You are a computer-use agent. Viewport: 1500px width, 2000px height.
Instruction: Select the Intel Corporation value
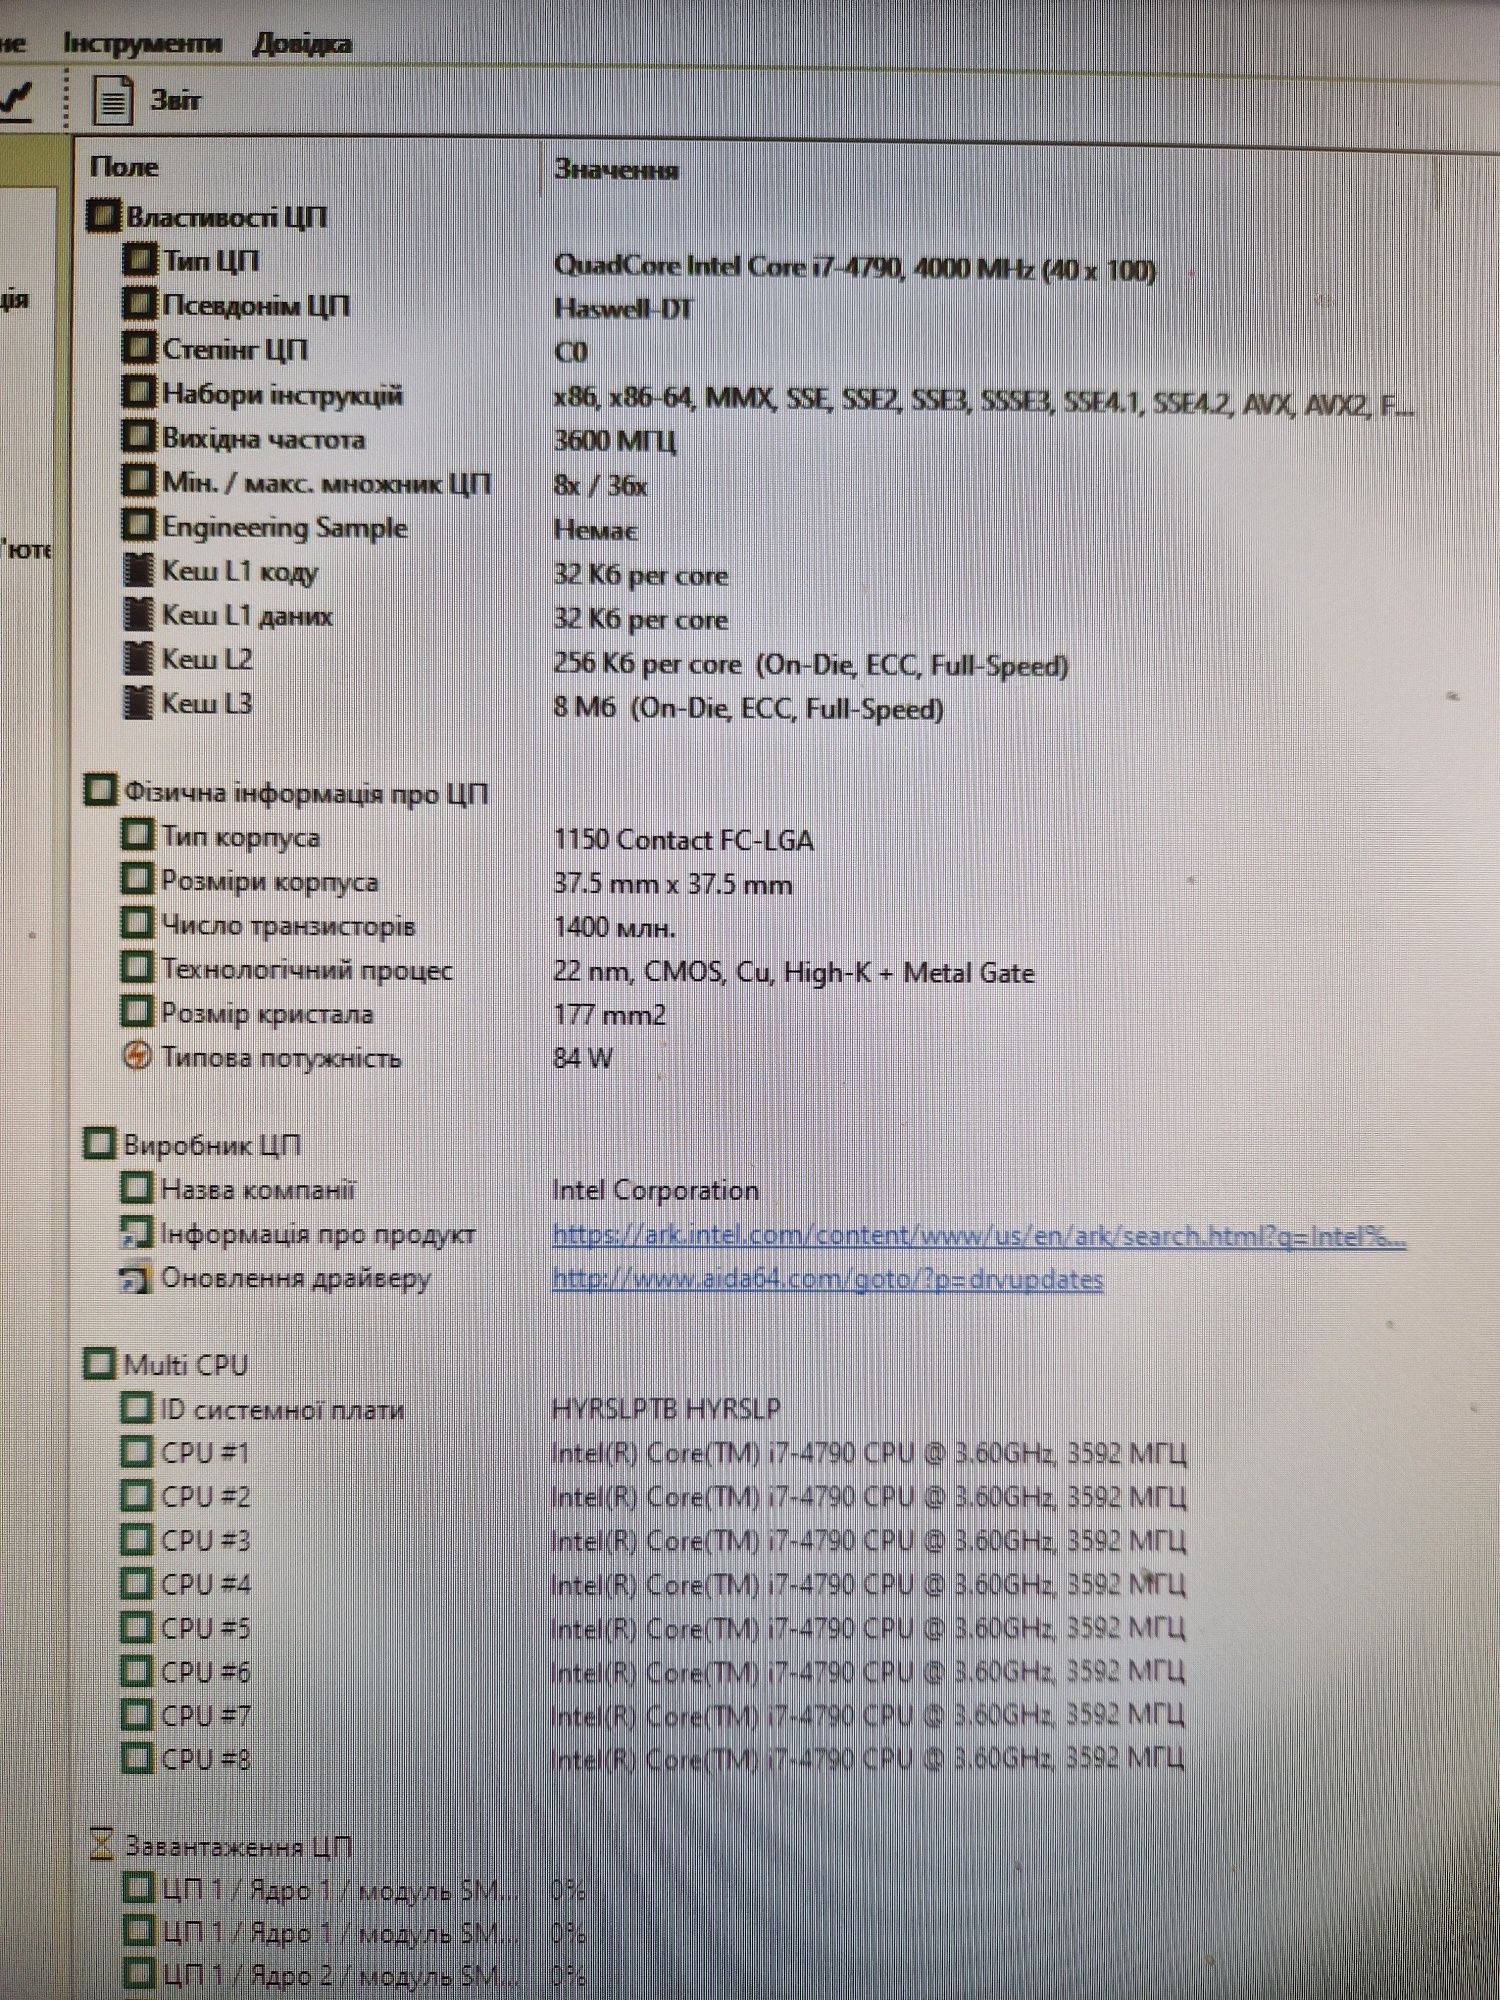click(x=656, y=1190)
